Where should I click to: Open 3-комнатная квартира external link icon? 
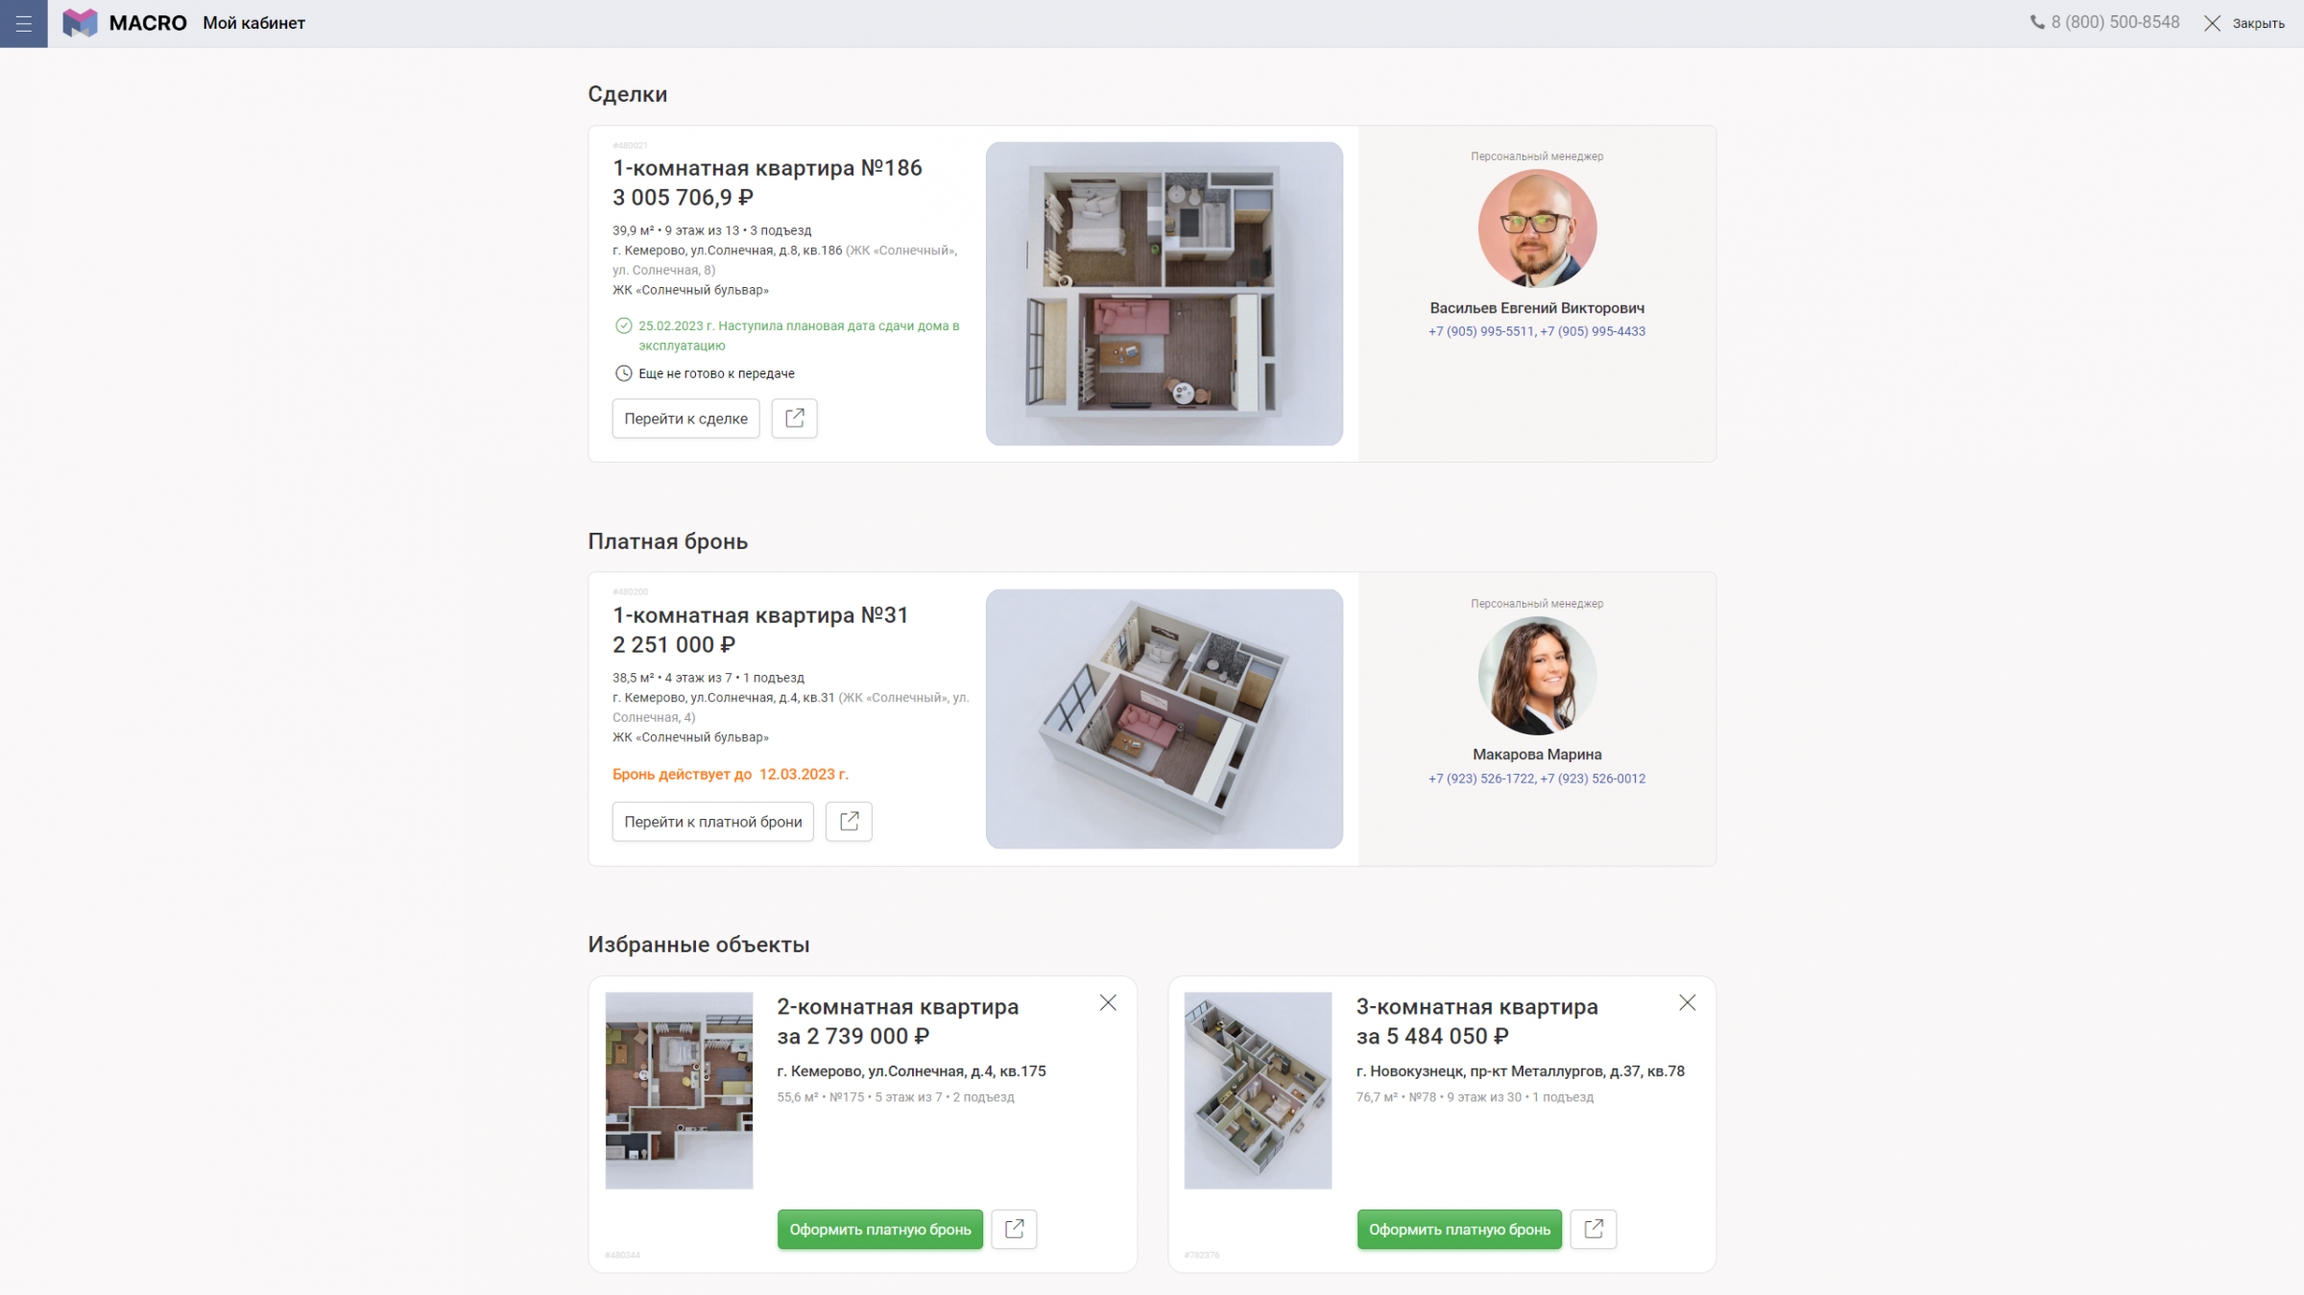[1593, 1229]
